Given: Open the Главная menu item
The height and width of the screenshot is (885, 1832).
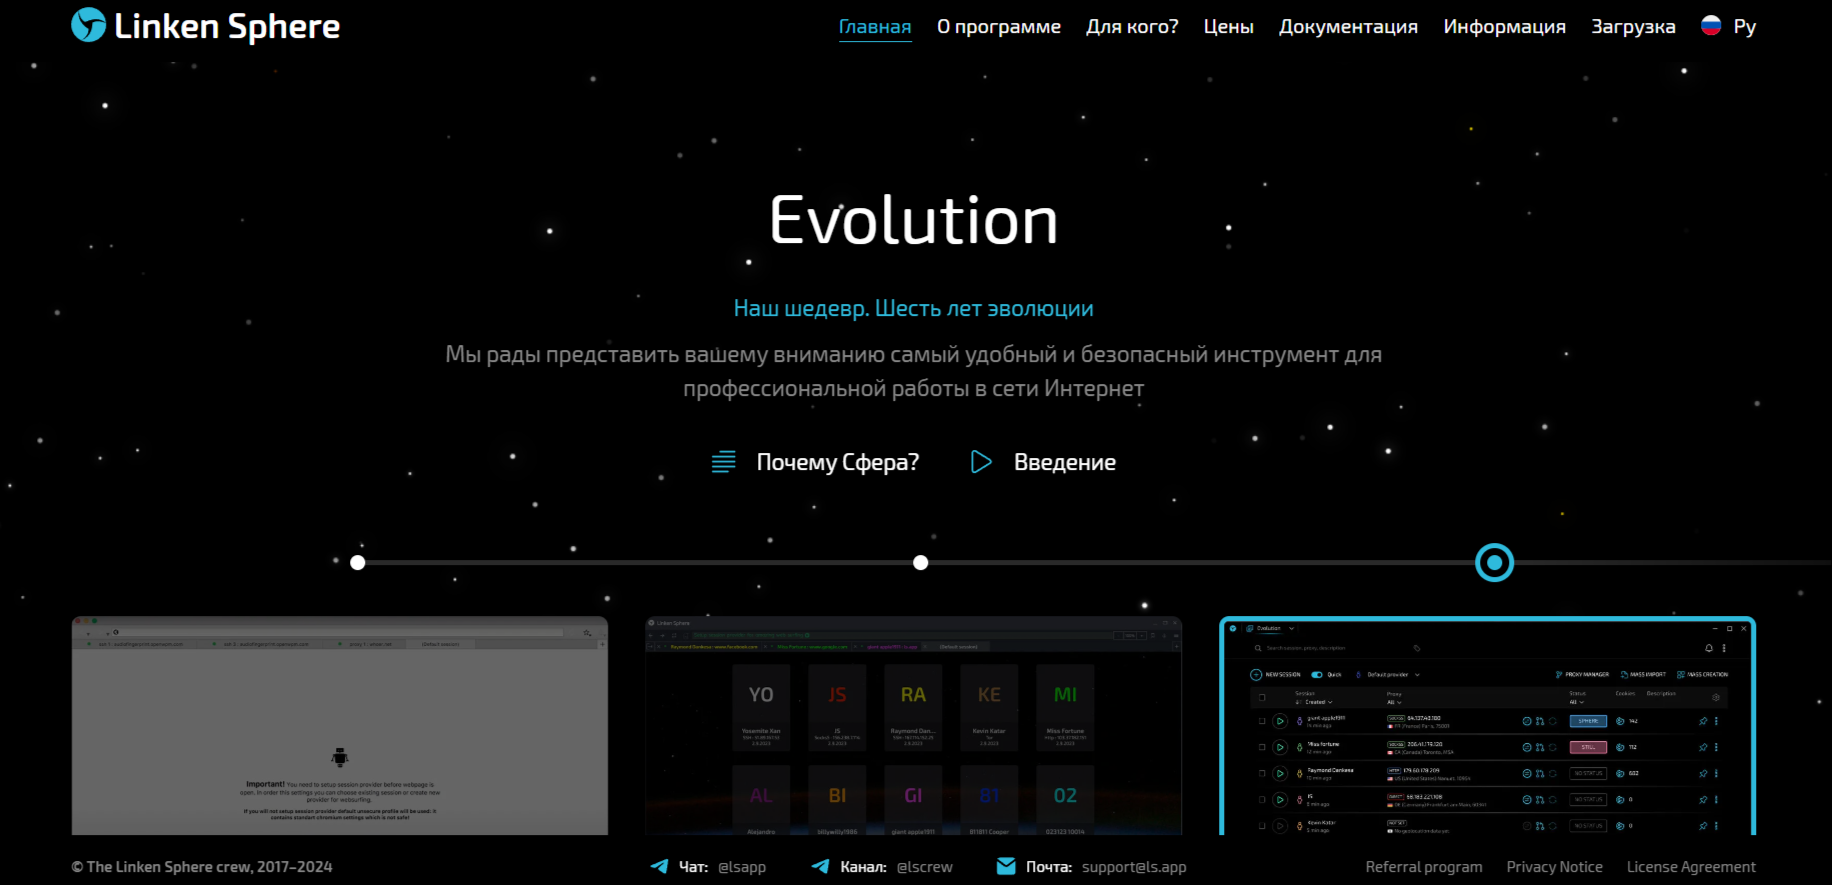Looking at the screenshot, I should pos(874,27).
